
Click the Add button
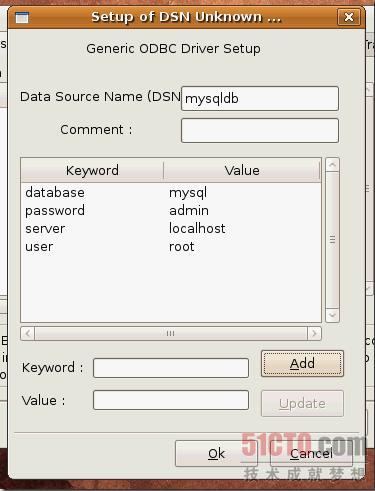pos(302,363)
